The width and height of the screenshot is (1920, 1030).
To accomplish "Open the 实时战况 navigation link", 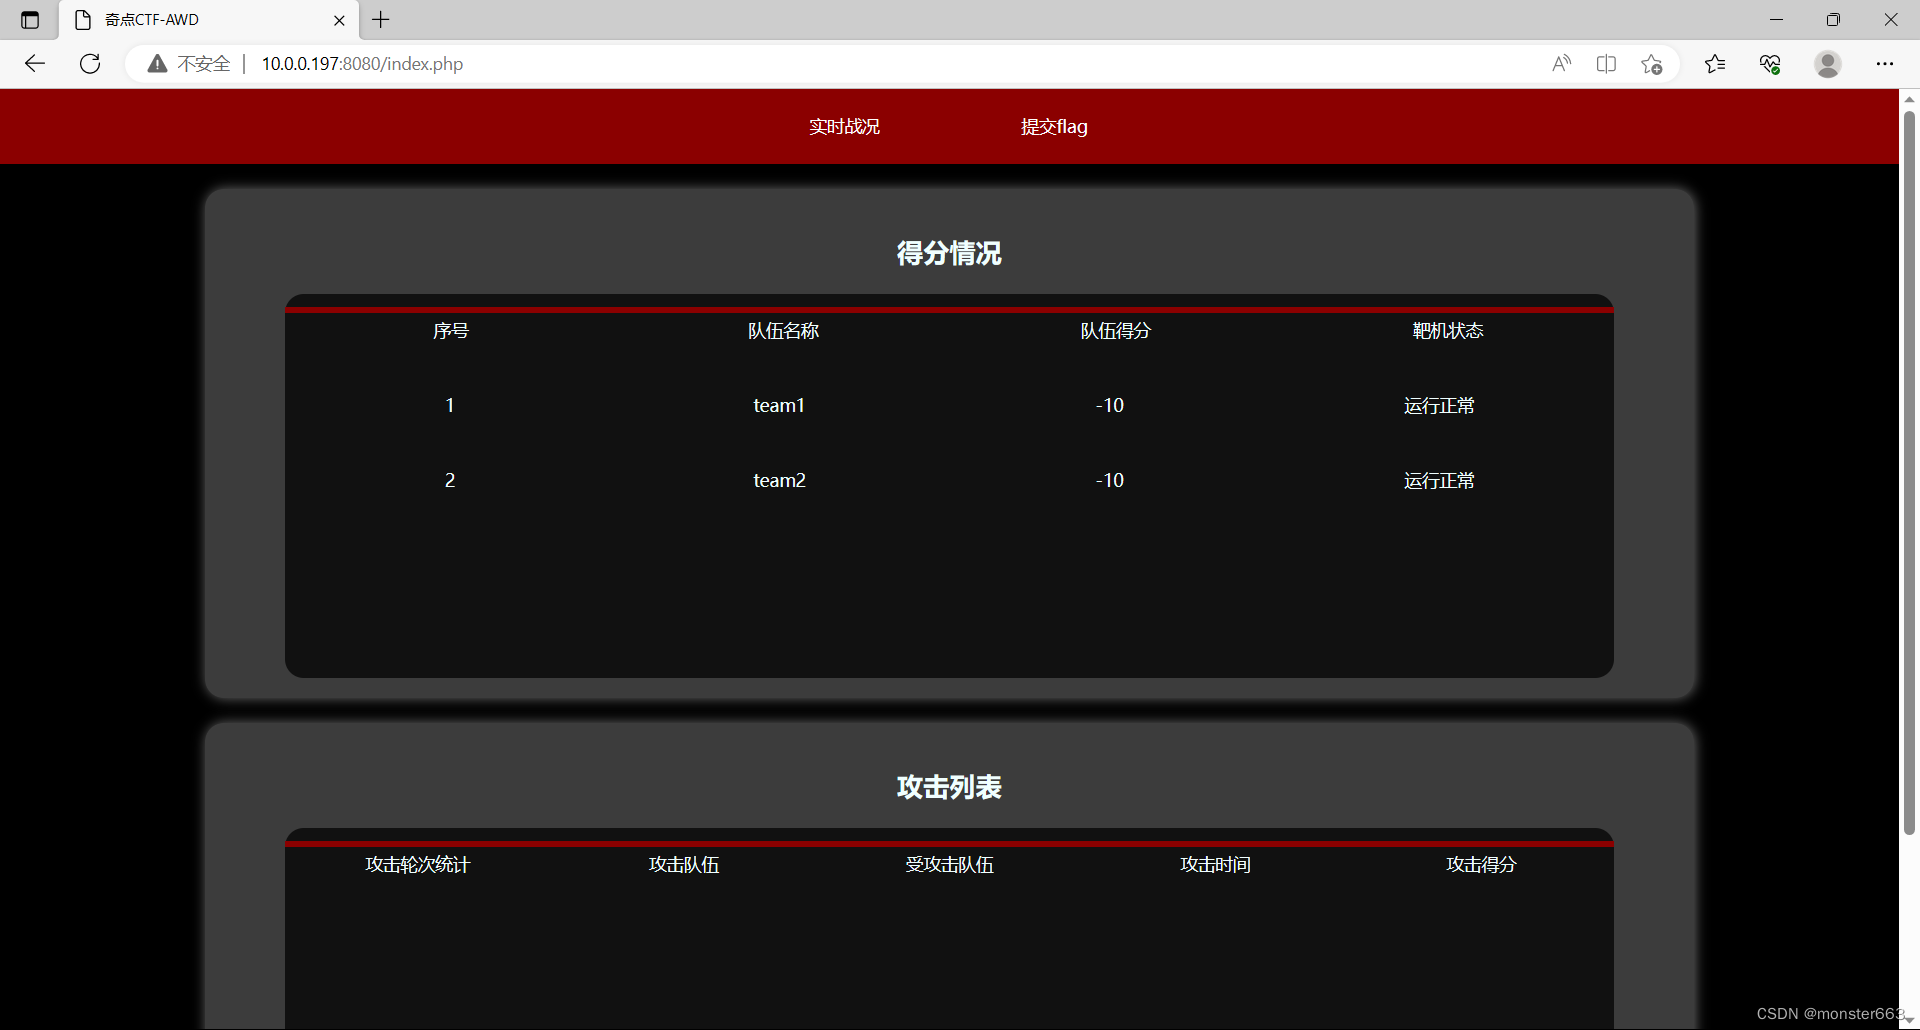I will 844,127.
